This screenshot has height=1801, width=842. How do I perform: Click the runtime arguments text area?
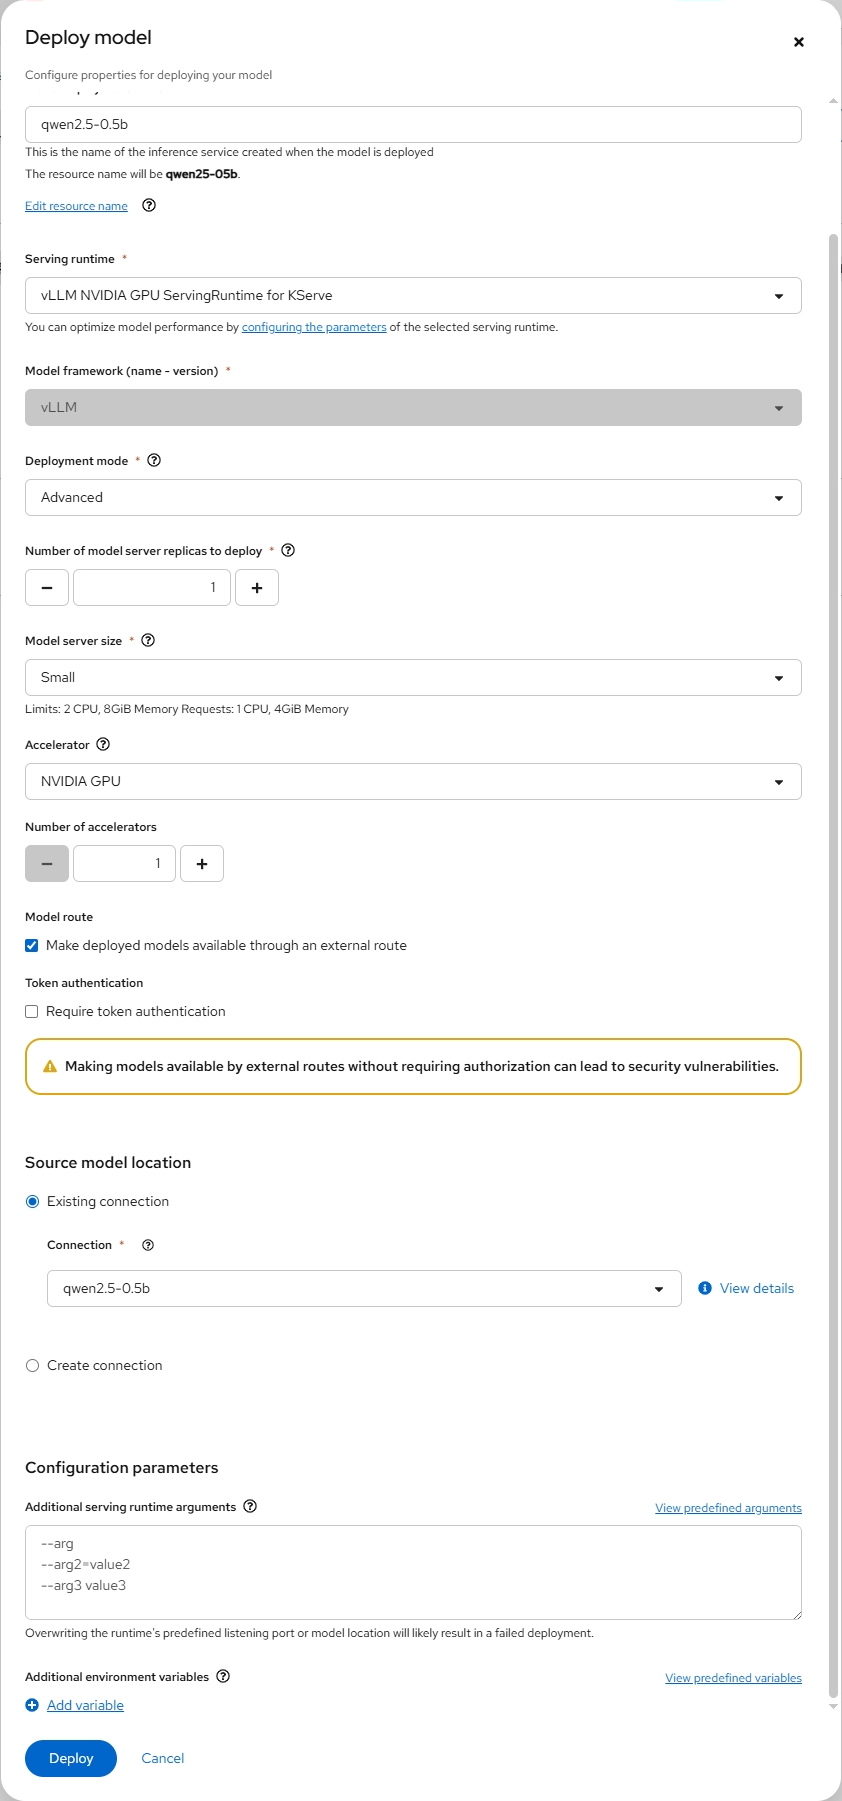coord(413,1572)
